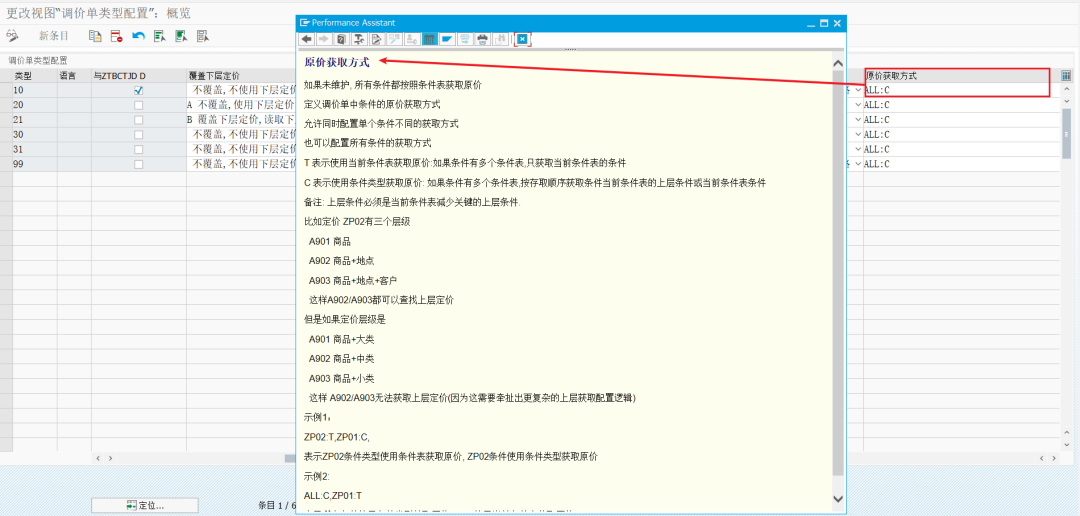Click the deselect all icon
Viewport: 1080px width, 516px height.
202,36
